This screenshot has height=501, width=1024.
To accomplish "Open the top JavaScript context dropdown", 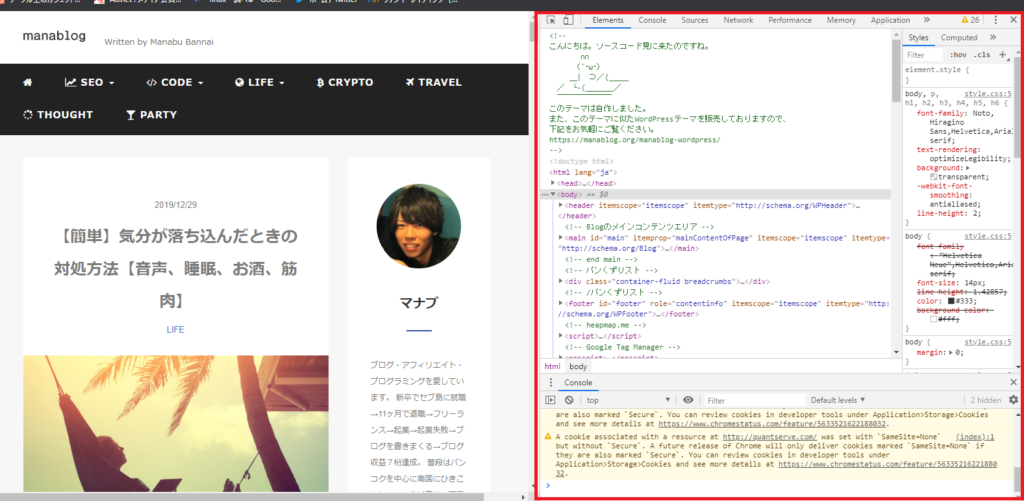I will [628, 400].
